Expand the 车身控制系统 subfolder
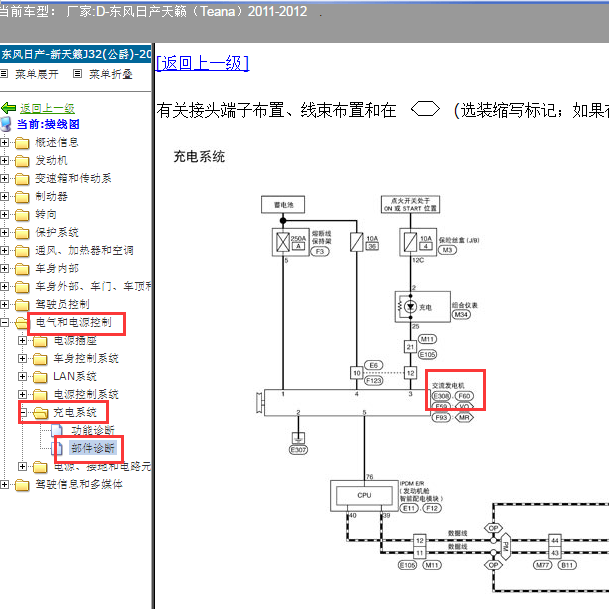The image size is (609, 609). (23, 358)
